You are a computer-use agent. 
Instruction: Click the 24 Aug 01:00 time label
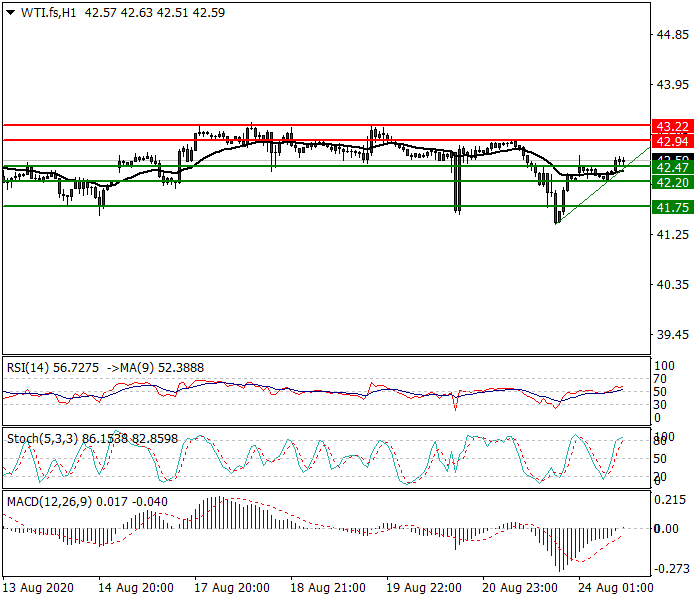click(x=616, y=588)
